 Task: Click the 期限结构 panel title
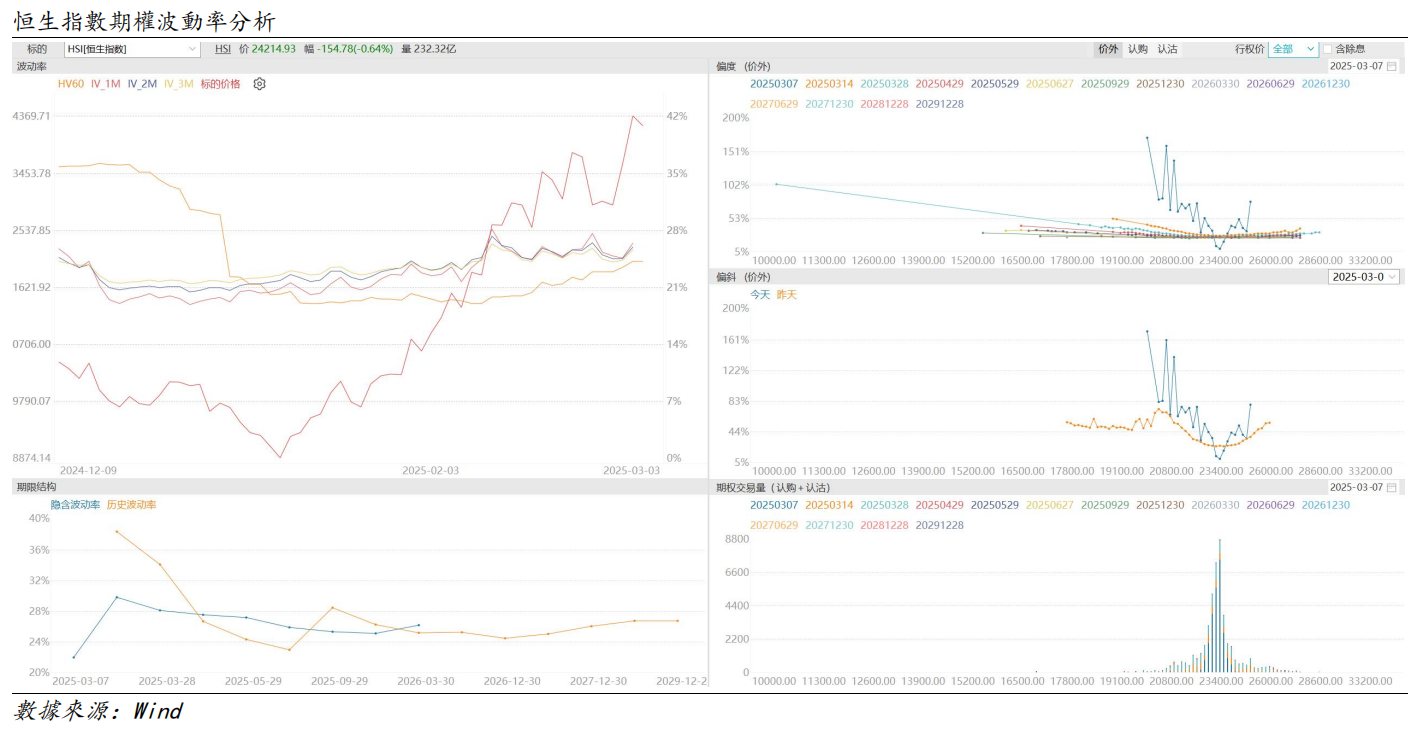[36, 487]
